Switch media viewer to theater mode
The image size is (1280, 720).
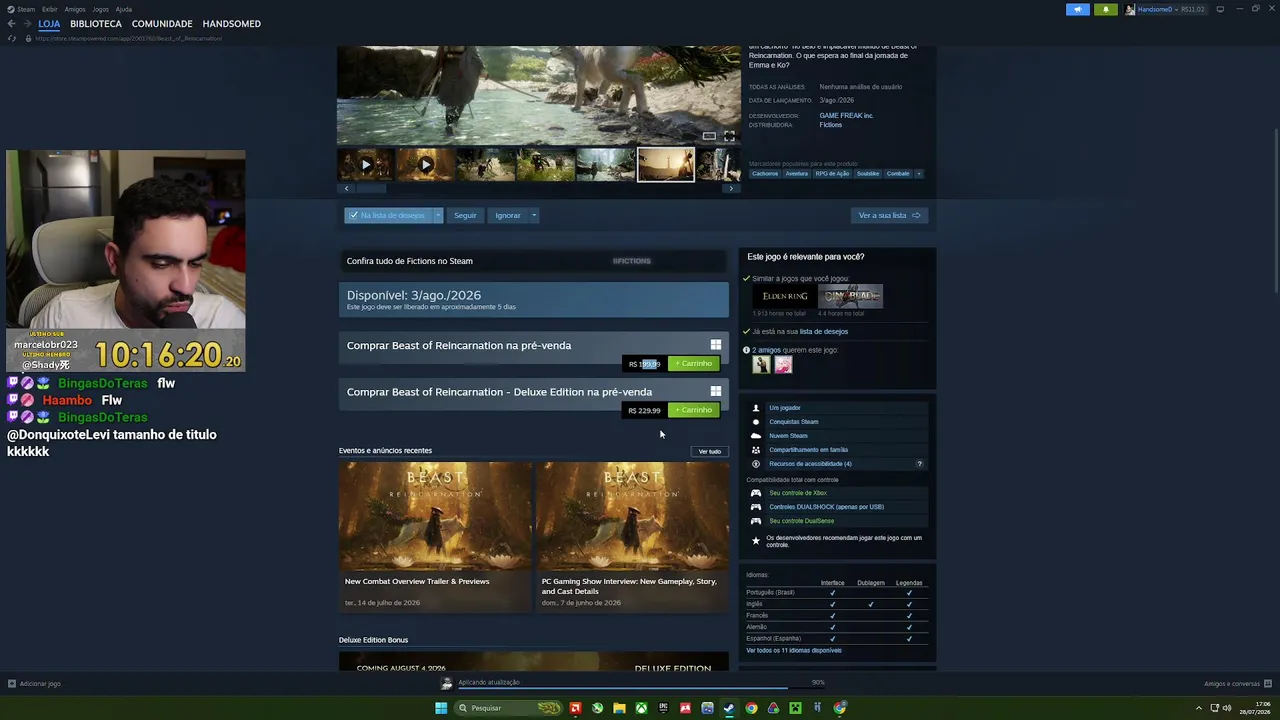pyautogui.click(x=709, y=136)
